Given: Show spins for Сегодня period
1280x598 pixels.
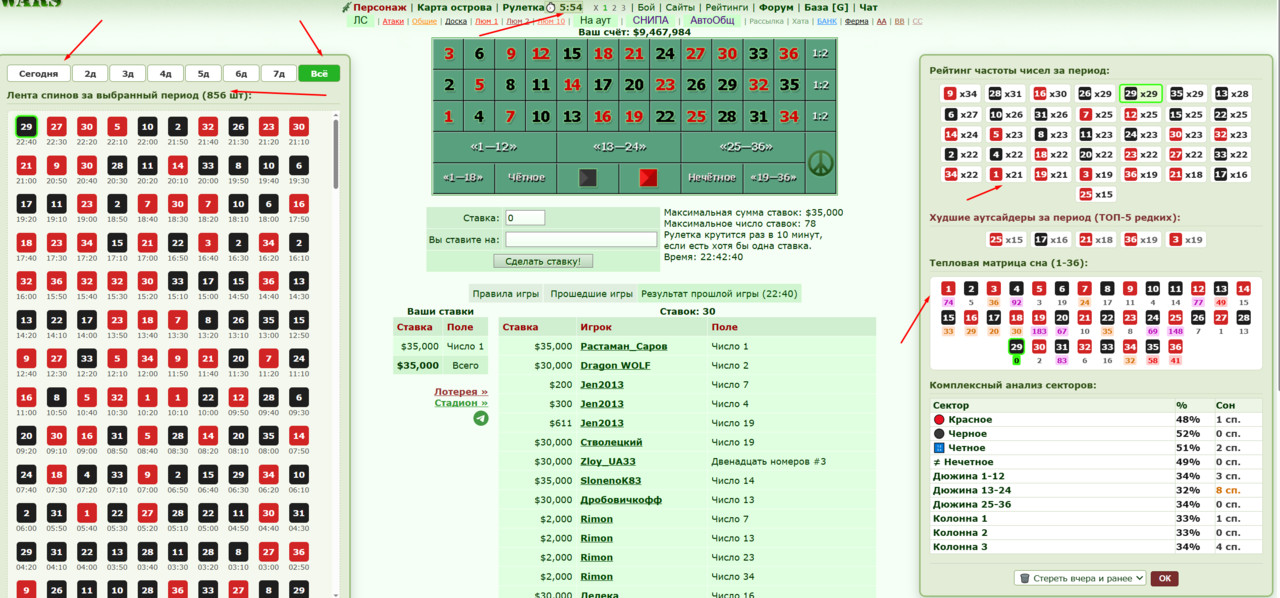Looking at the screenshot, I should 39,73.
